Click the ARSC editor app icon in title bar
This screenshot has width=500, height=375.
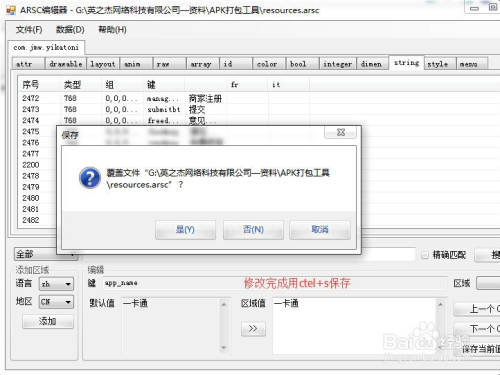11,10
